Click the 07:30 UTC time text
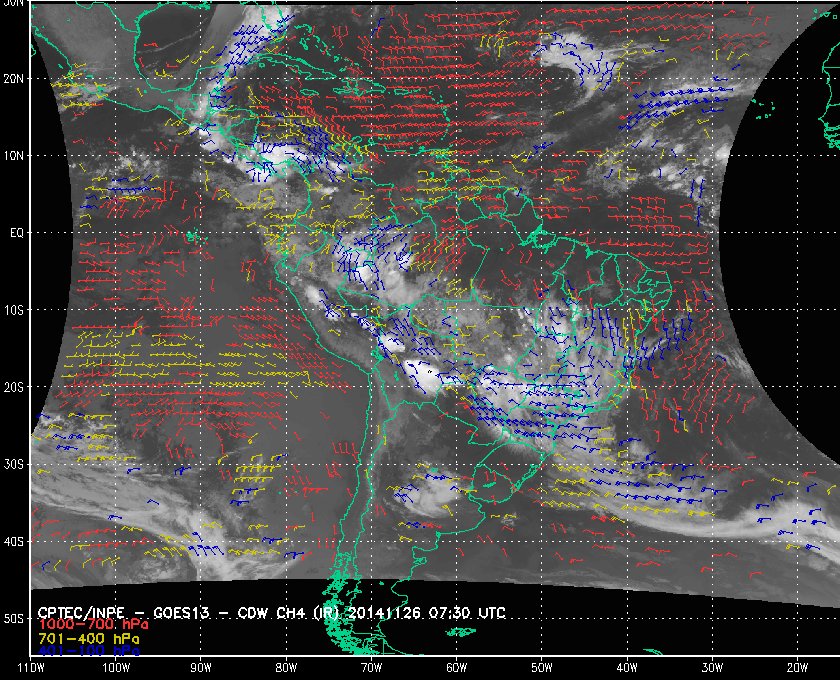This screenshot has height=680, width=840. pos(468,613)
